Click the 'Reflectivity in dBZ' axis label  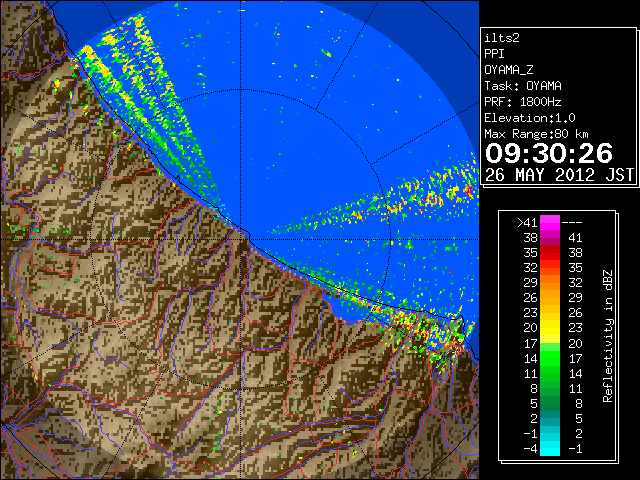pos(608,336)
